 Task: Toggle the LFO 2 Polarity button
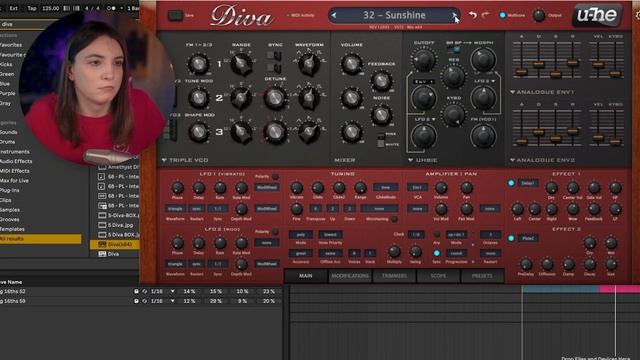point(276,231)
